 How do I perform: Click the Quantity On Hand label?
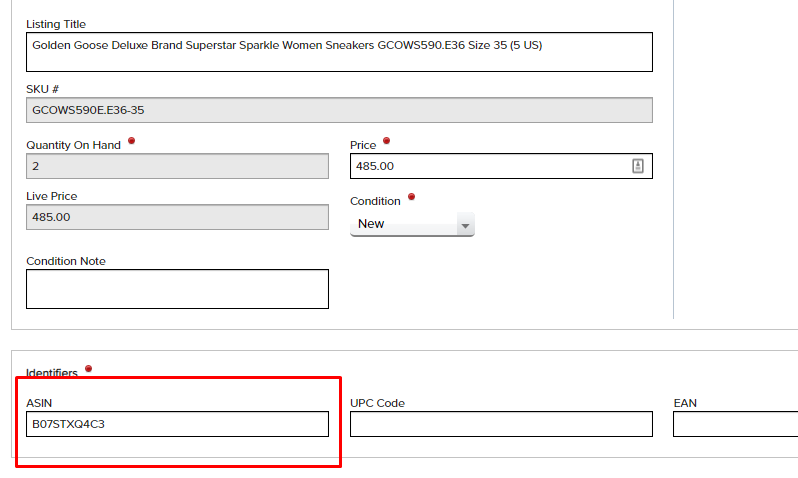tap(73, 145)
